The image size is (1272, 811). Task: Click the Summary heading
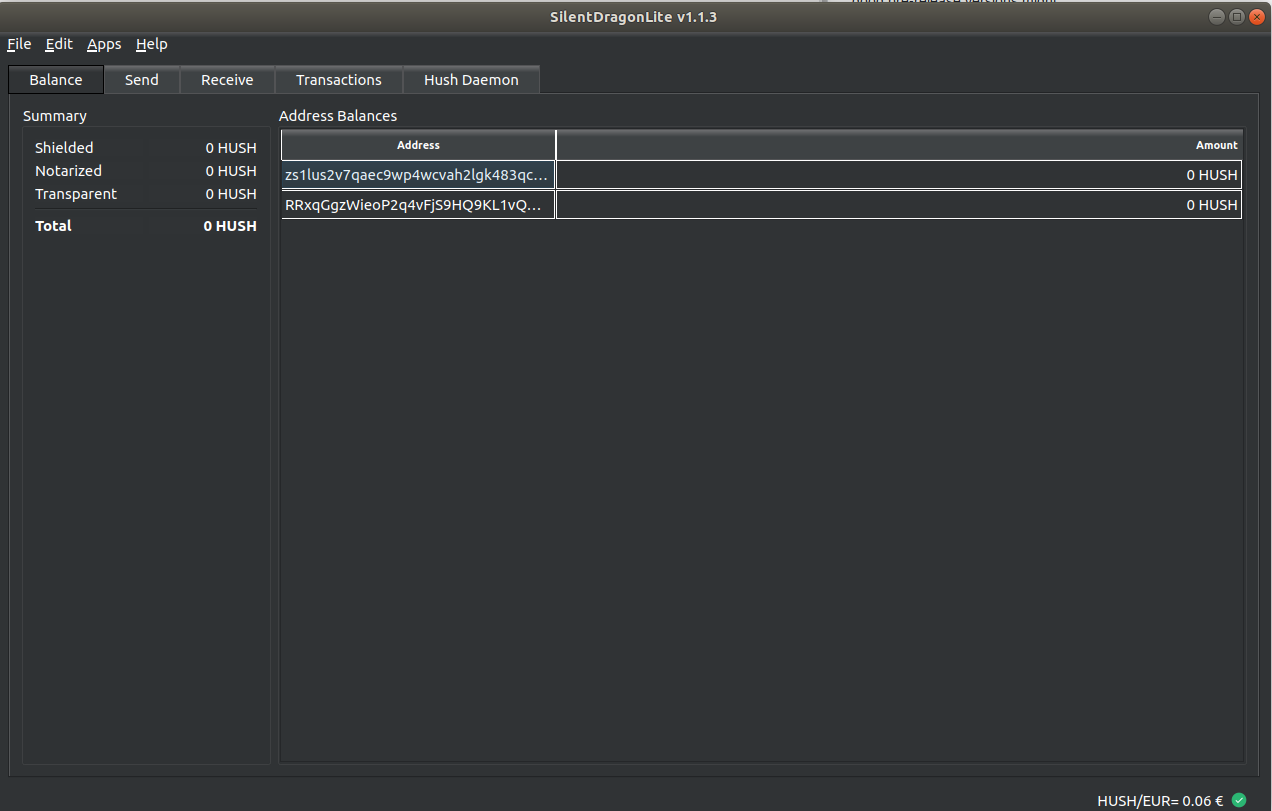[55, 116]
